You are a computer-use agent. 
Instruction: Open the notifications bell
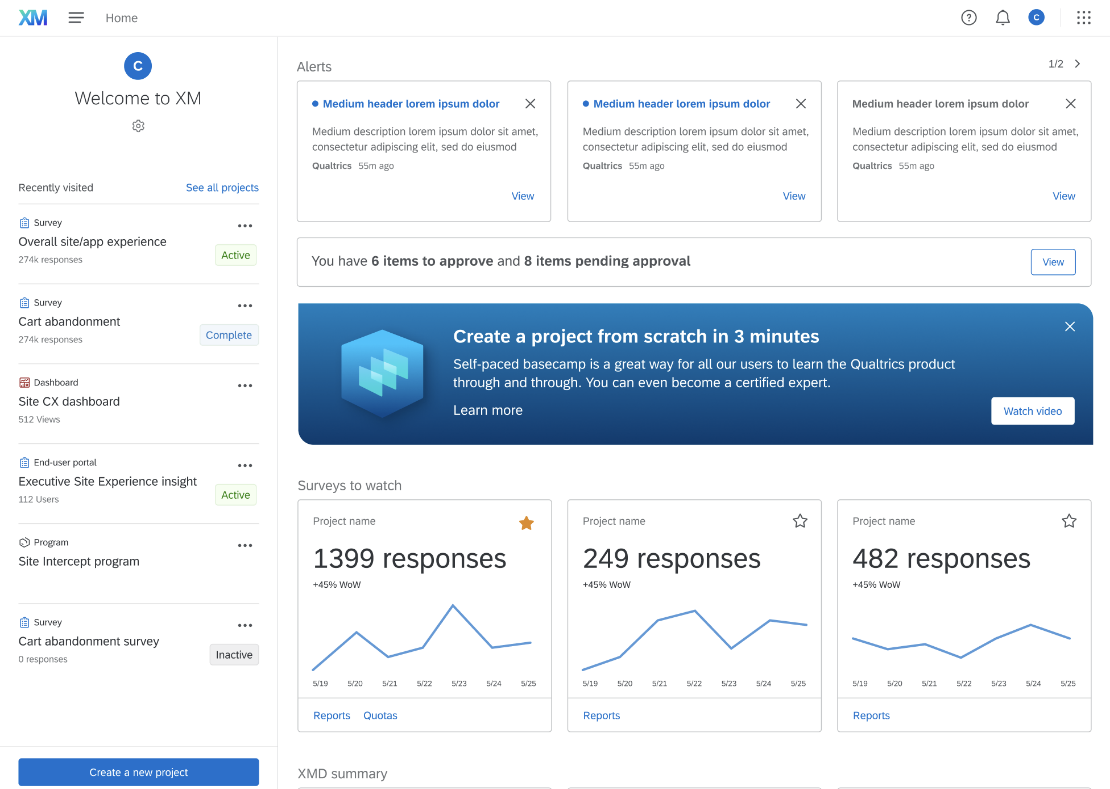[x=1002, y=18]
